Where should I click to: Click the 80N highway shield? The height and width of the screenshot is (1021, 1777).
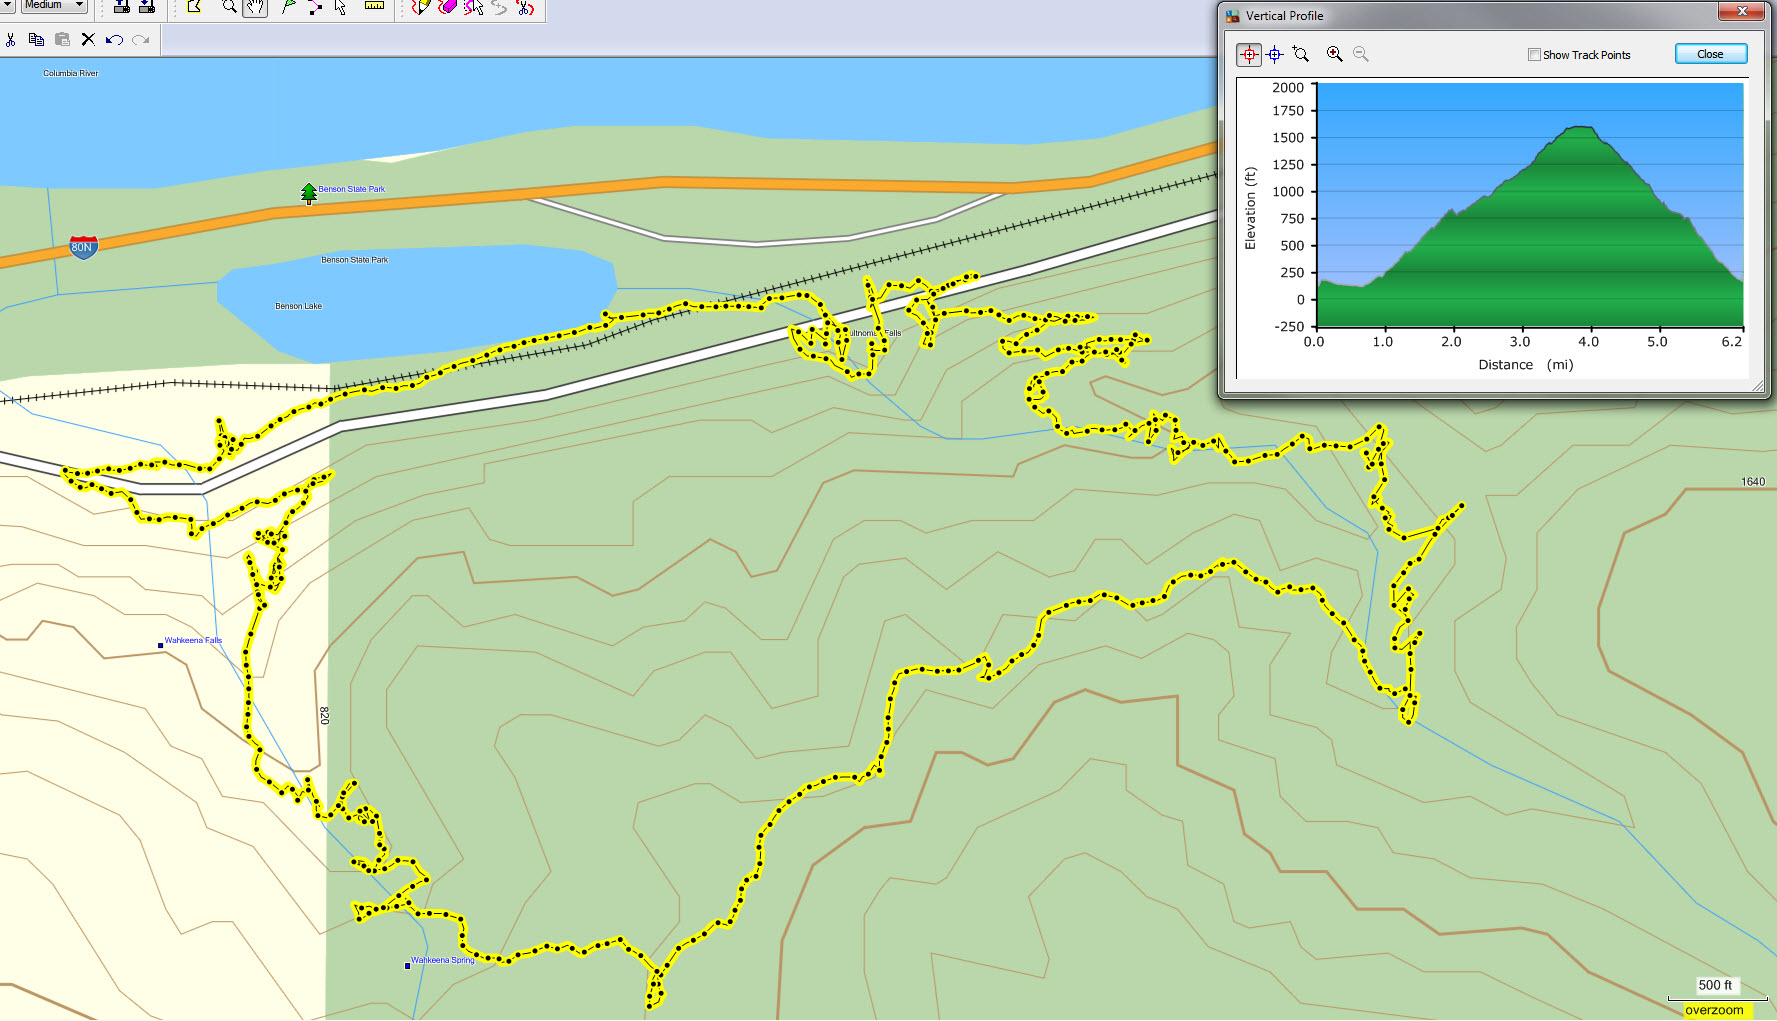tap(83, 247)
